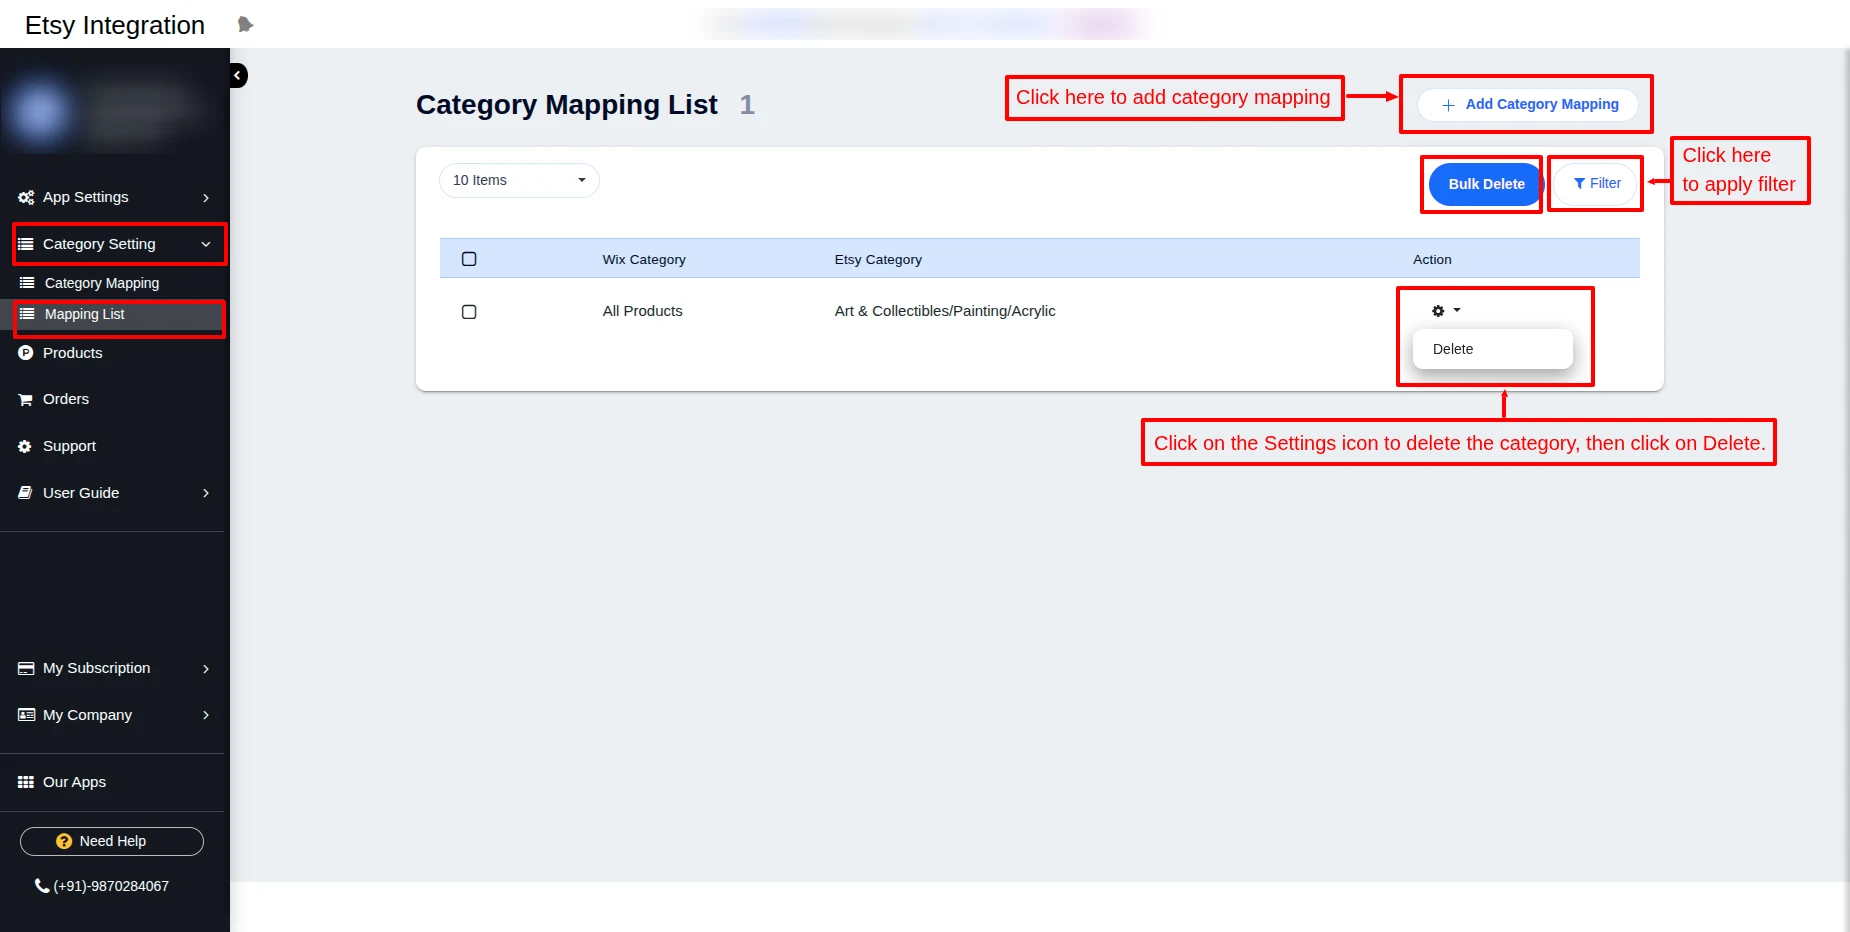Screen dimensions: 1850x932
Task: Expand My Subscription chevron
Action: 206,669
